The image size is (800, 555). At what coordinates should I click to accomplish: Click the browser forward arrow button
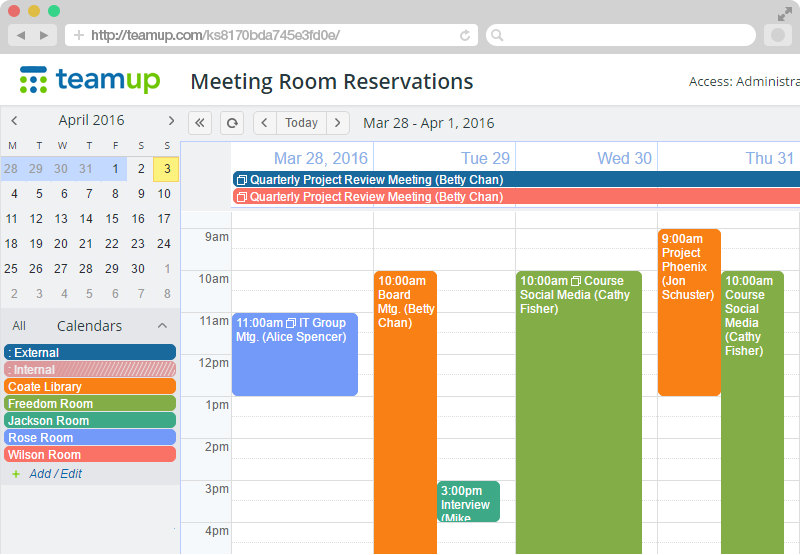tap(44, 35)
